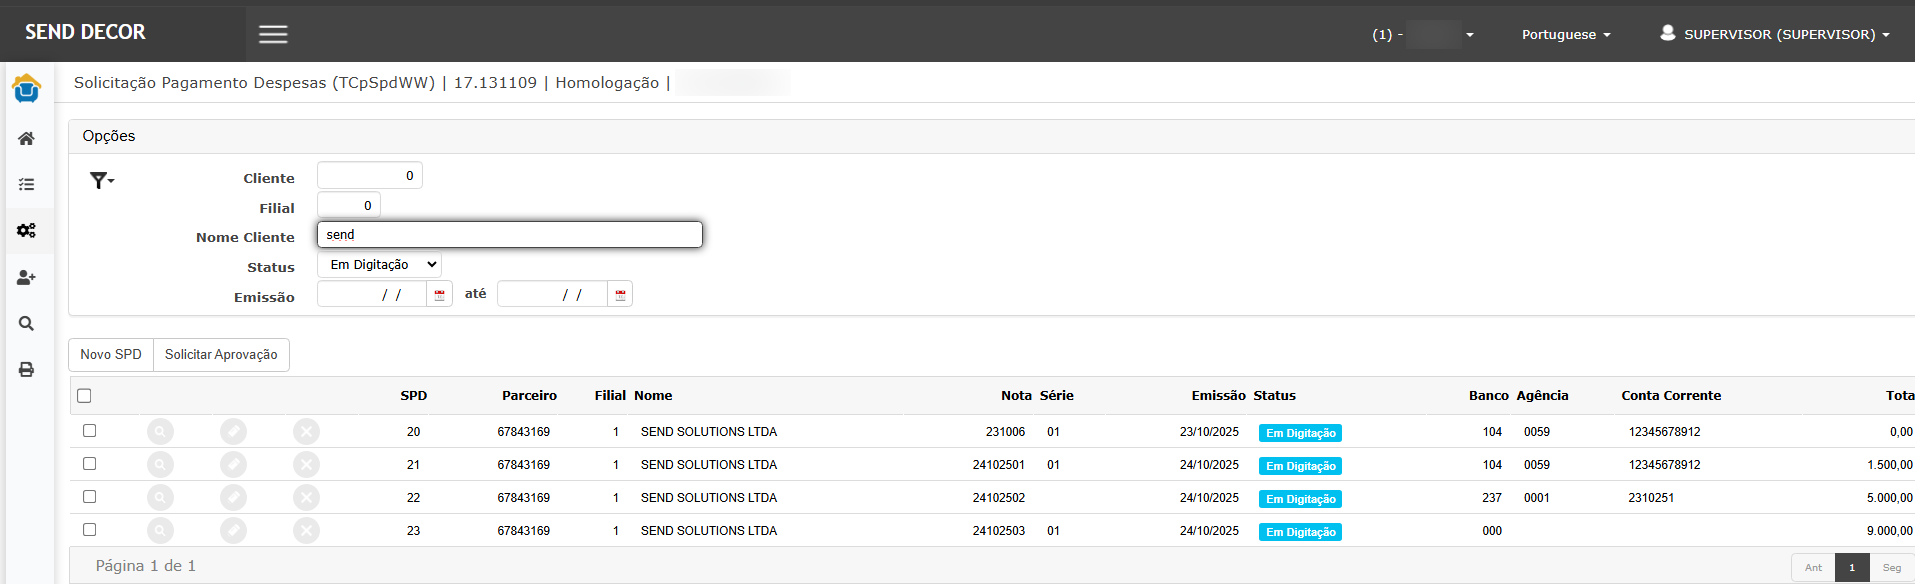Expand the filter funnel options dropdown
Image resolution: width=1915 pixels, height=584 pixels.
(102, 181)
